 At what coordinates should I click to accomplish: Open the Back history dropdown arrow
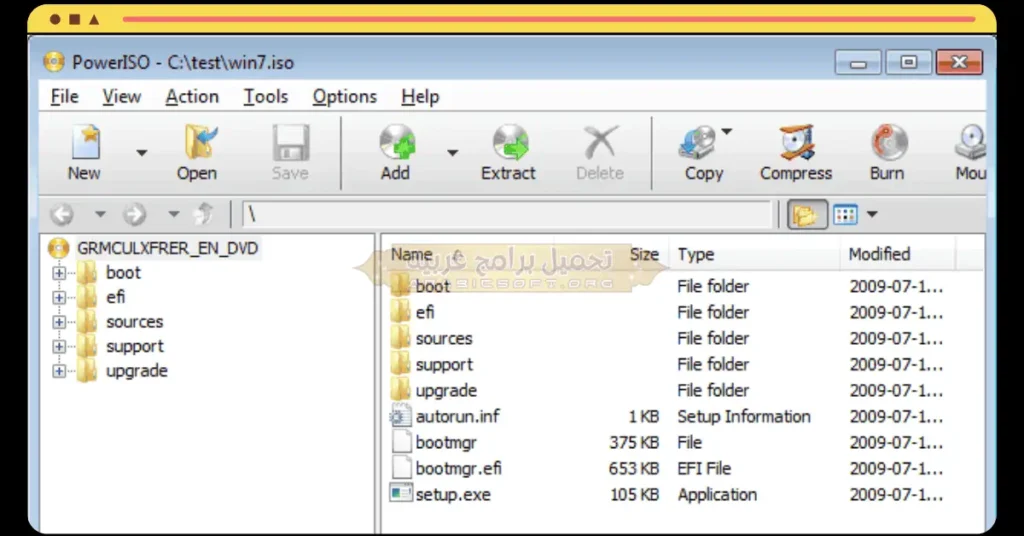pyautogui.click(x=100, y=214)
